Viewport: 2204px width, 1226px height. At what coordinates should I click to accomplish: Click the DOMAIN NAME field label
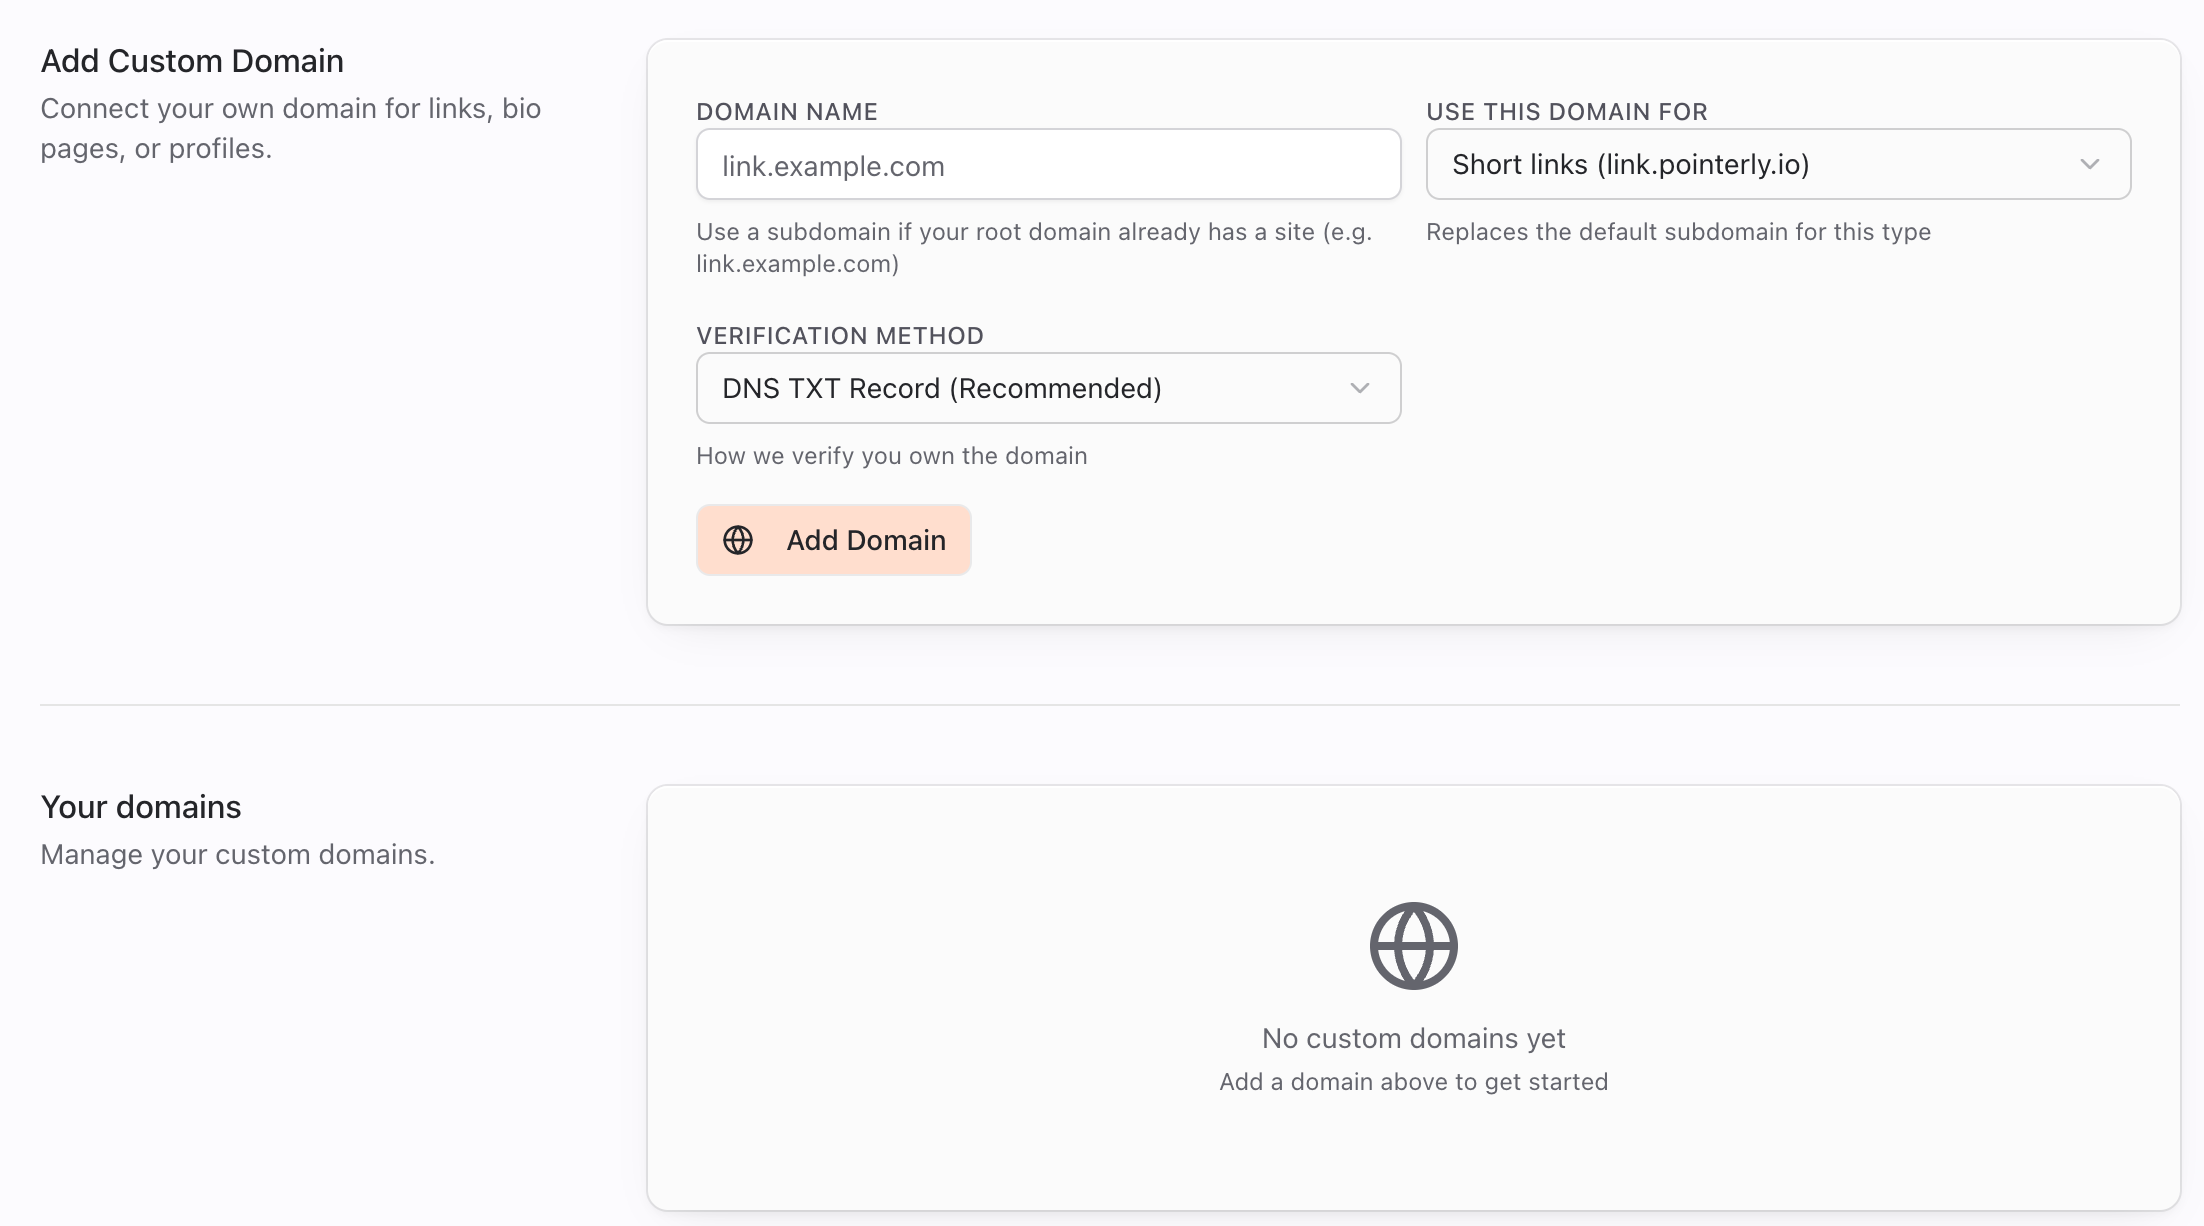pyautogui.click(x=787, y=112)
